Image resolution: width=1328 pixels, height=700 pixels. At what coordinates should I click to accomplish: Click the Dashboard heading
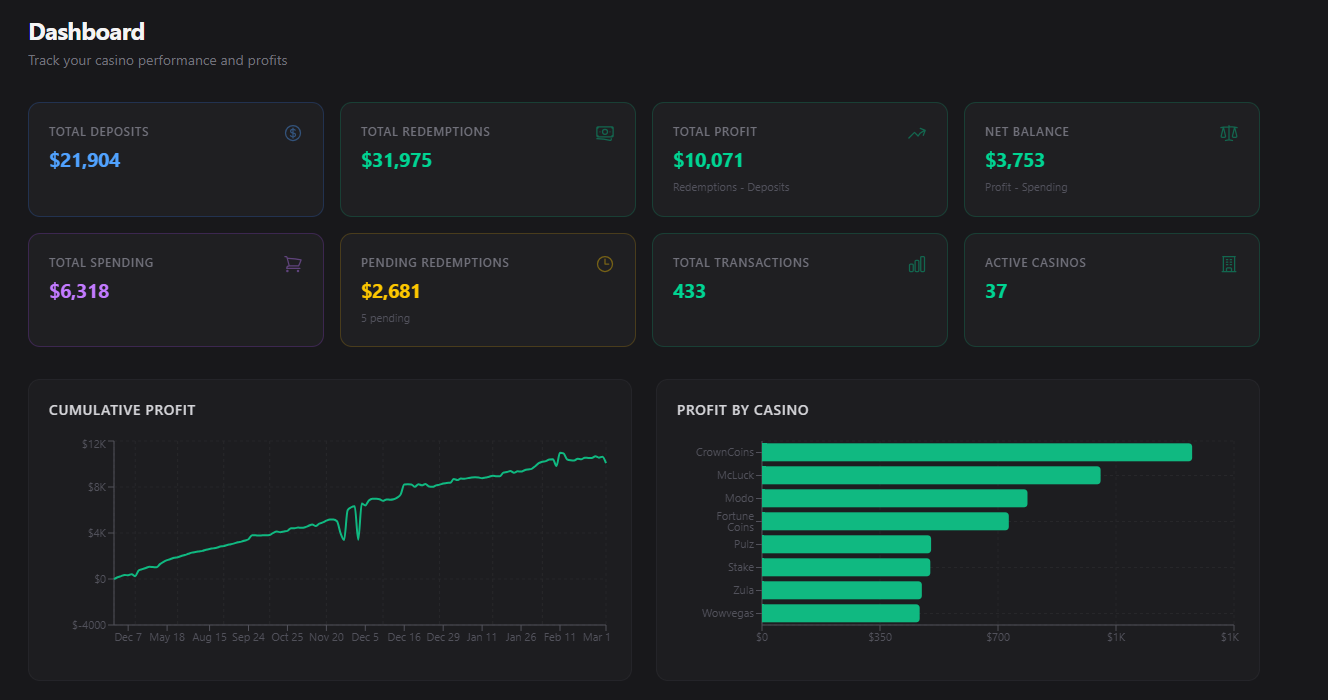(x=85, y=31)
